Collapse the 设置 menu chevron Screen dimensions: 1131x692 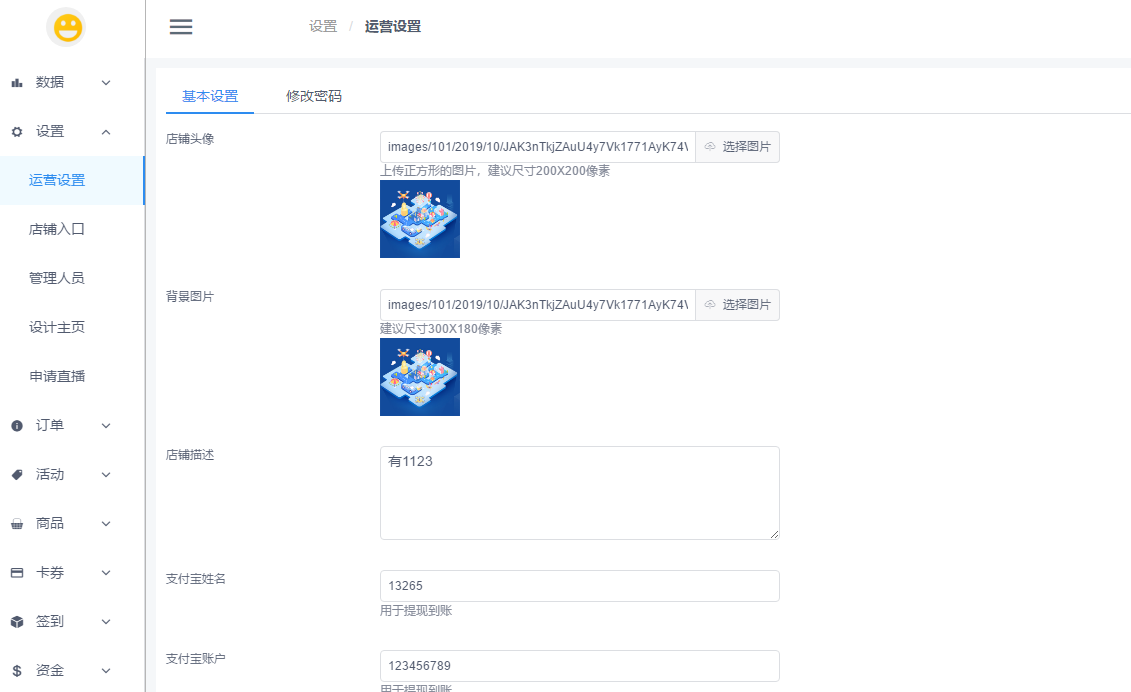tap(106, 132)
